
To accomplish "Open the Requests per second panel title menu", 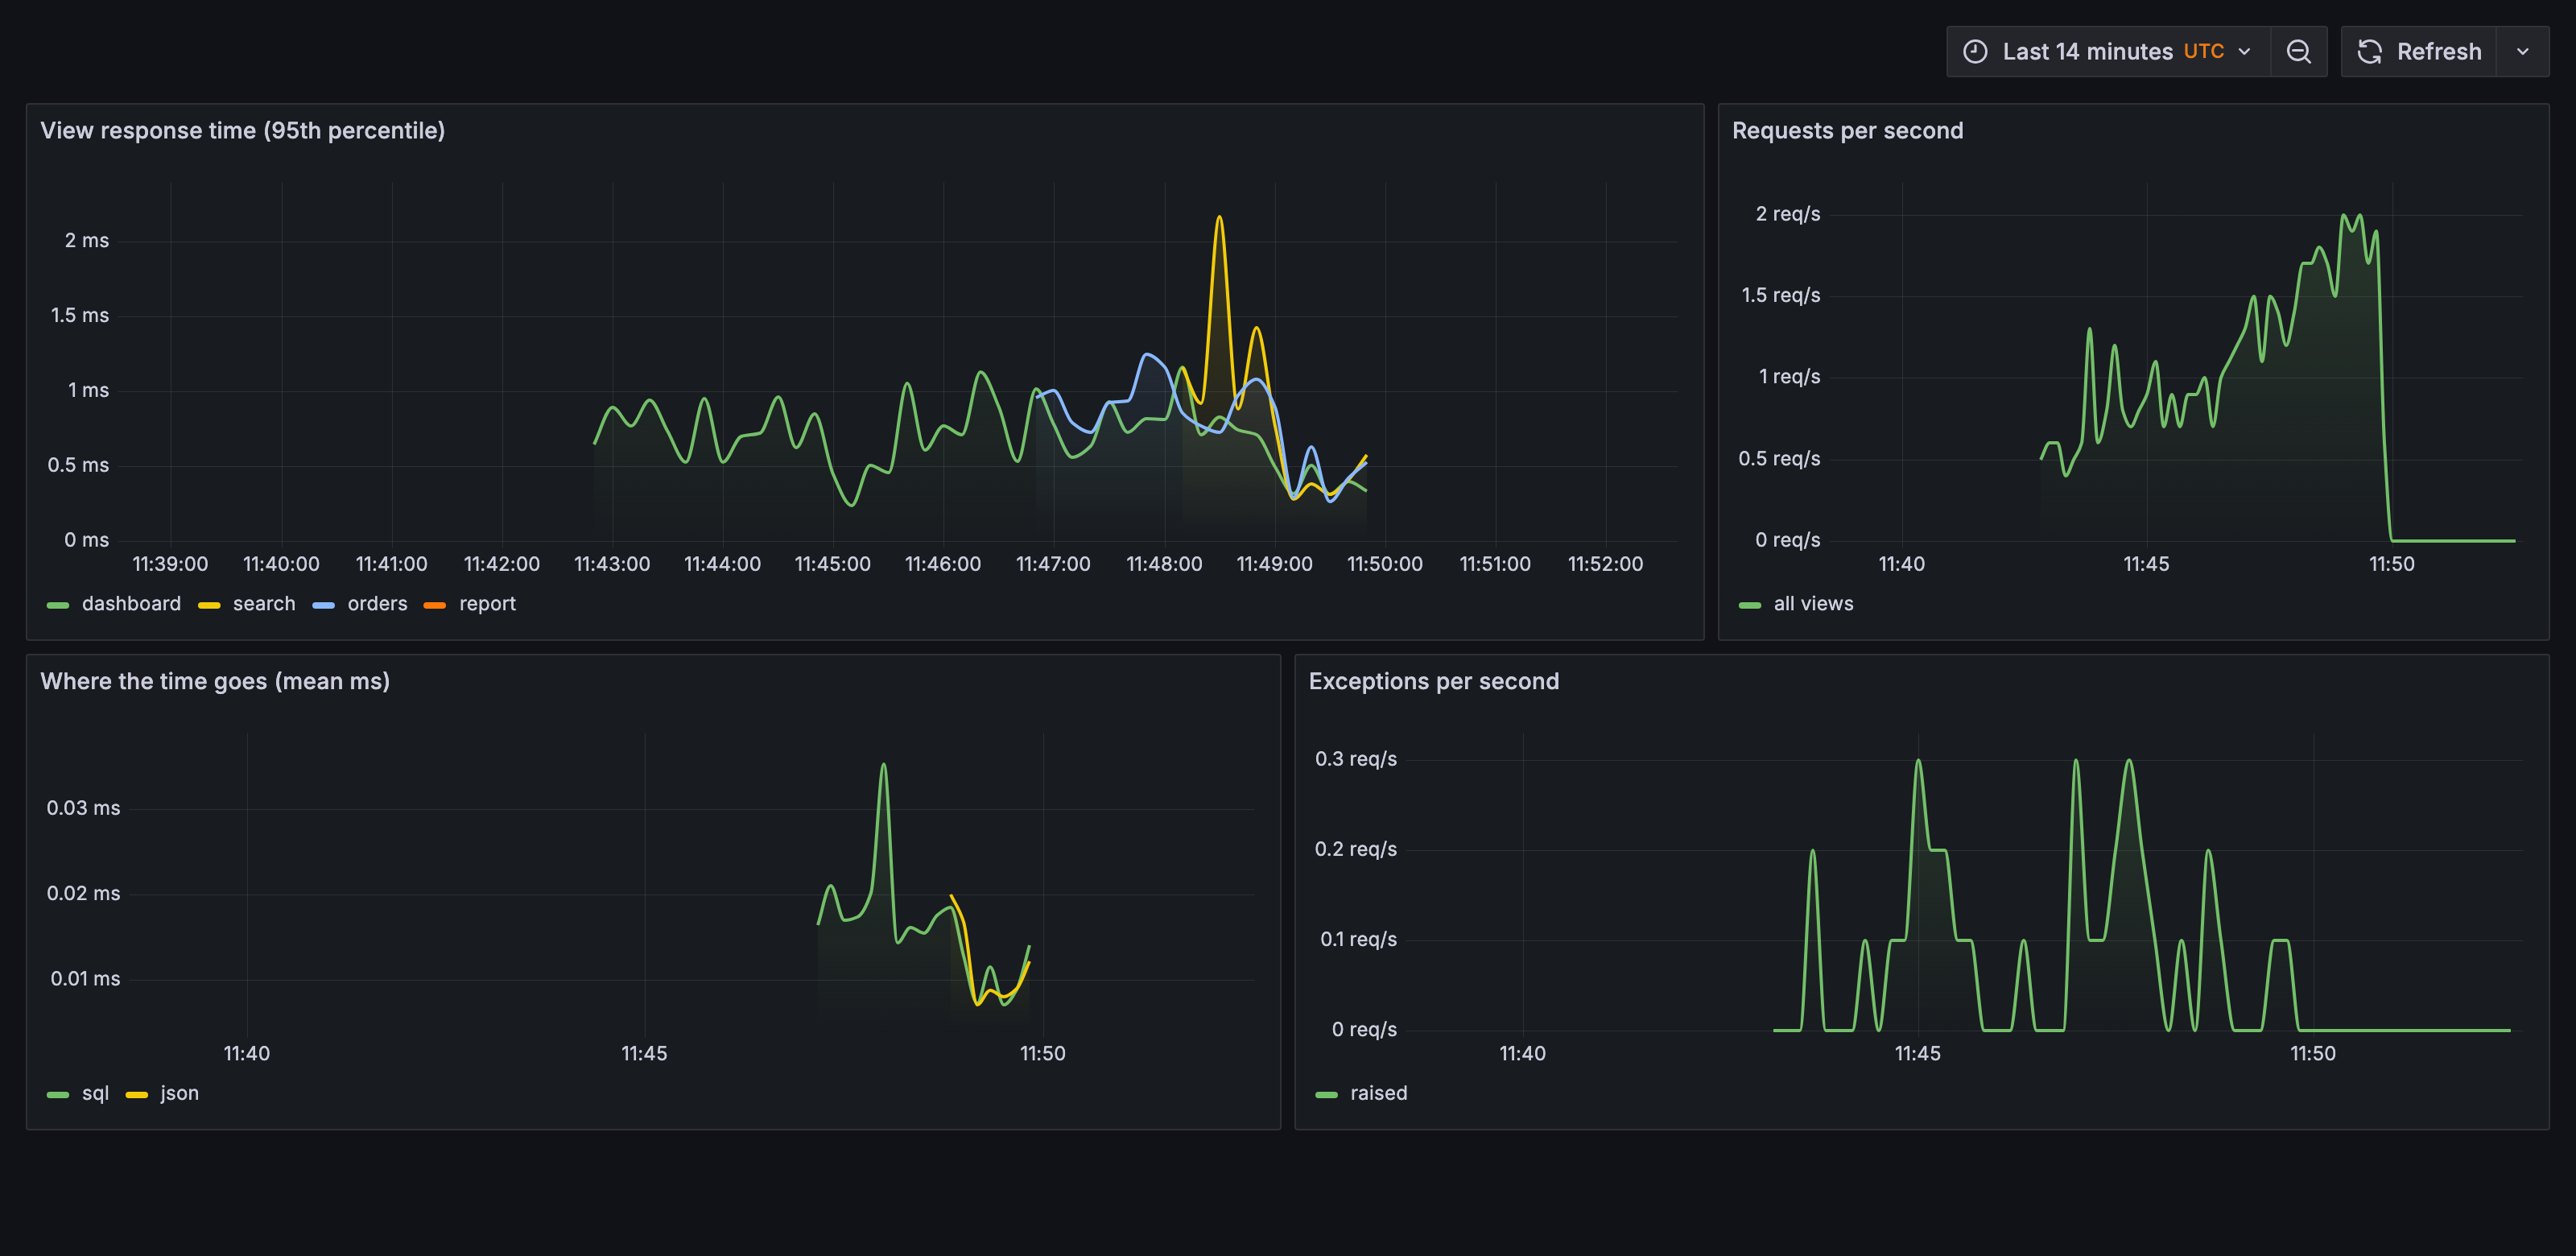I will point(1847,131).
